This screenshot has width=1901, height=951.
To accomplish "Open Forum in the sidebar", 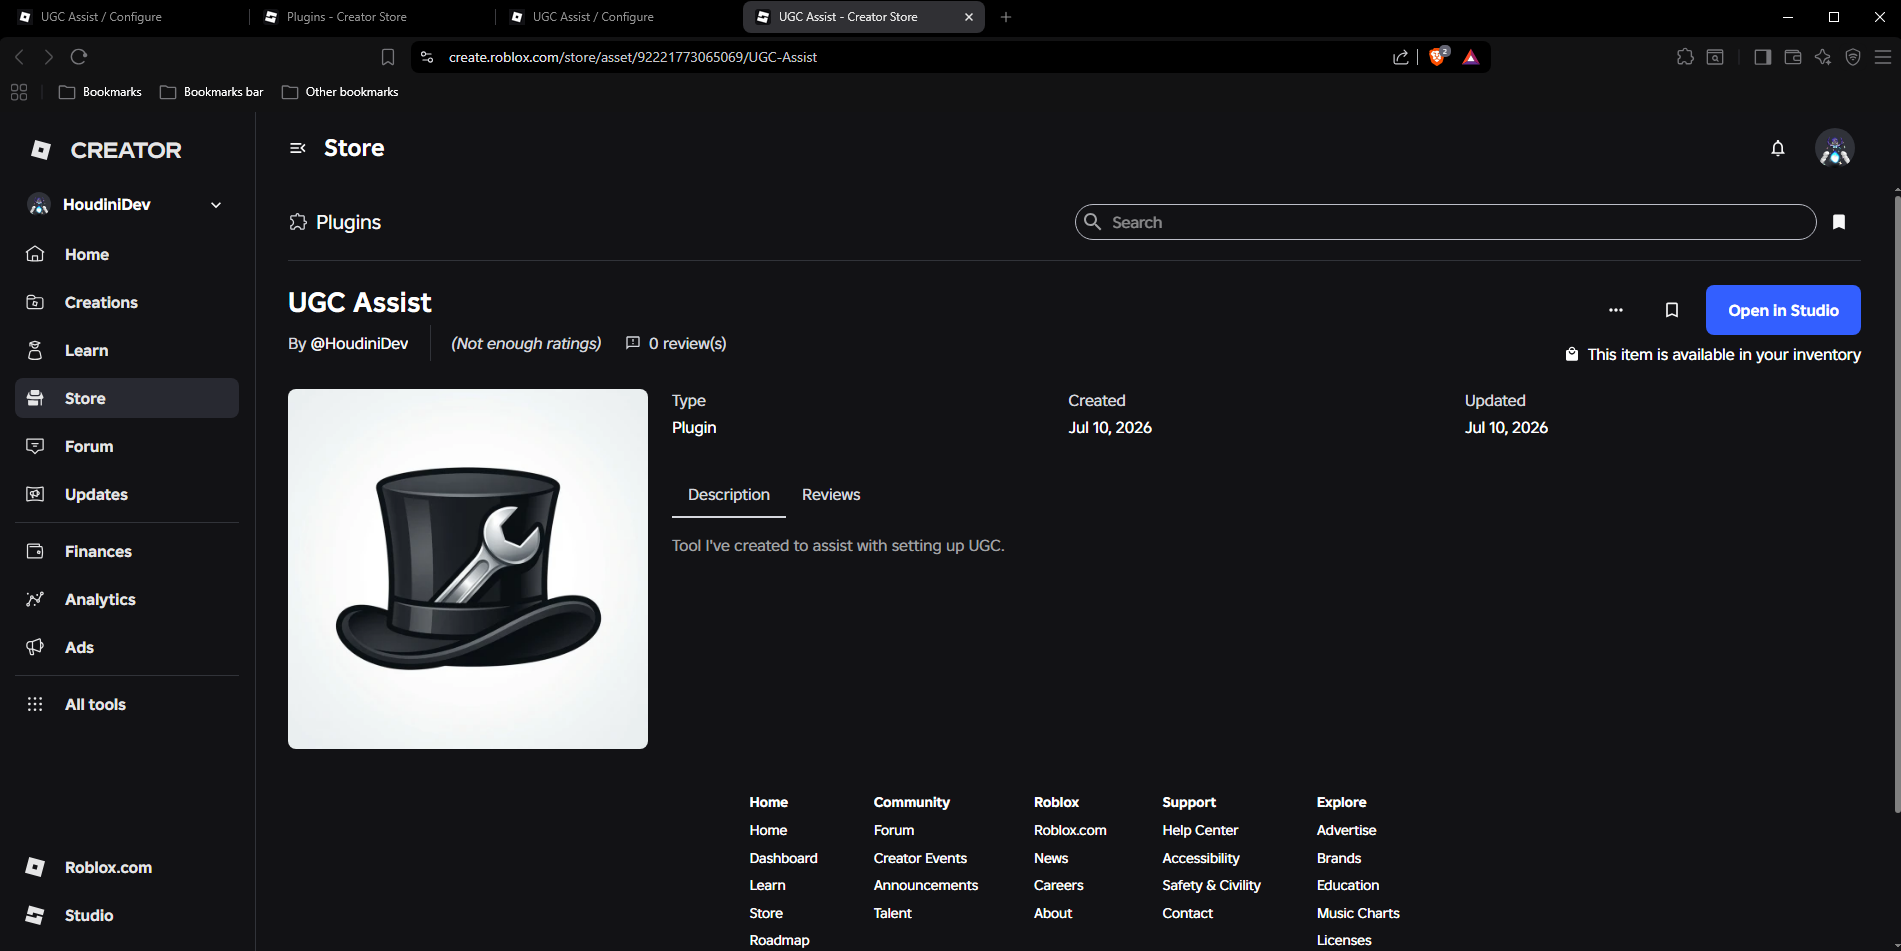I will [x=127, y=446].
